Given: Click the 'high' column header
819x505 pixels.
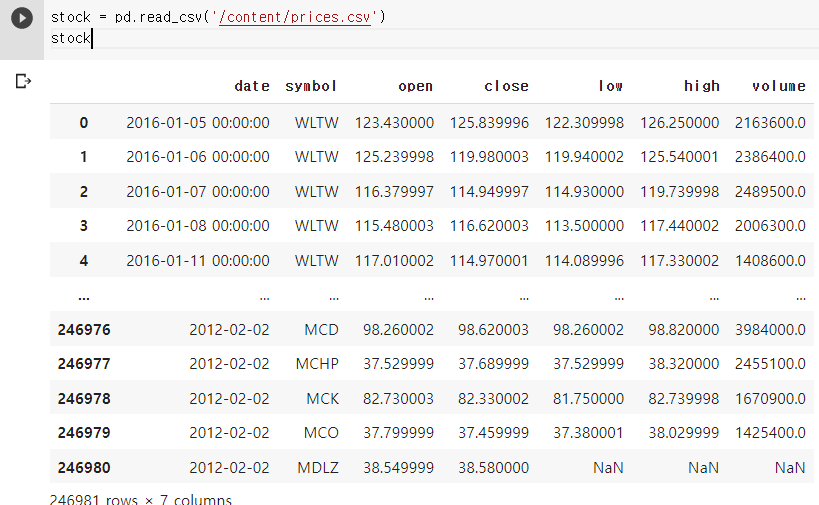Looking at the screenshot, I should tap(702, 86).
